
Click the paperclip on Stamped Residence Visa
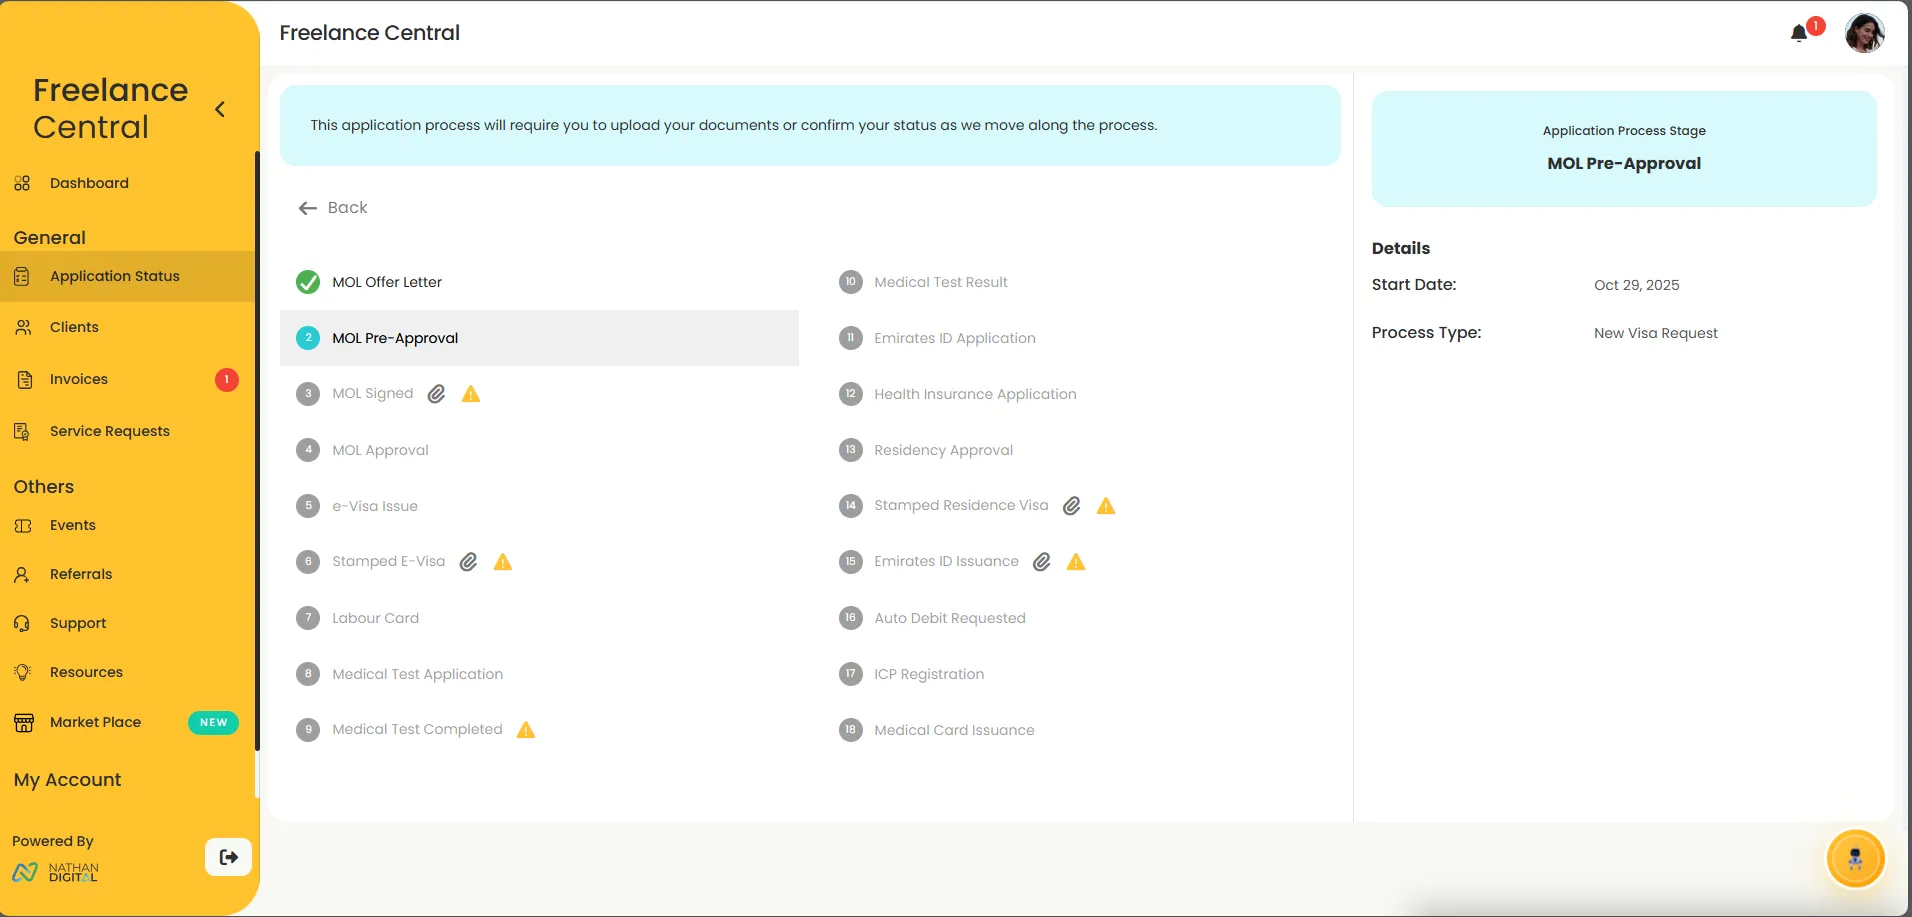coord(1071,506)
